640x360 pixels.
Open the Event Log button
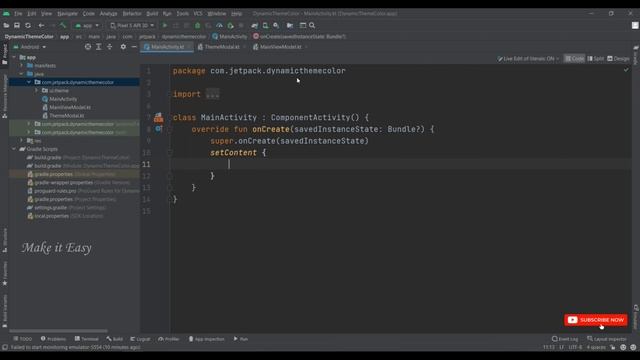[565, 339]
